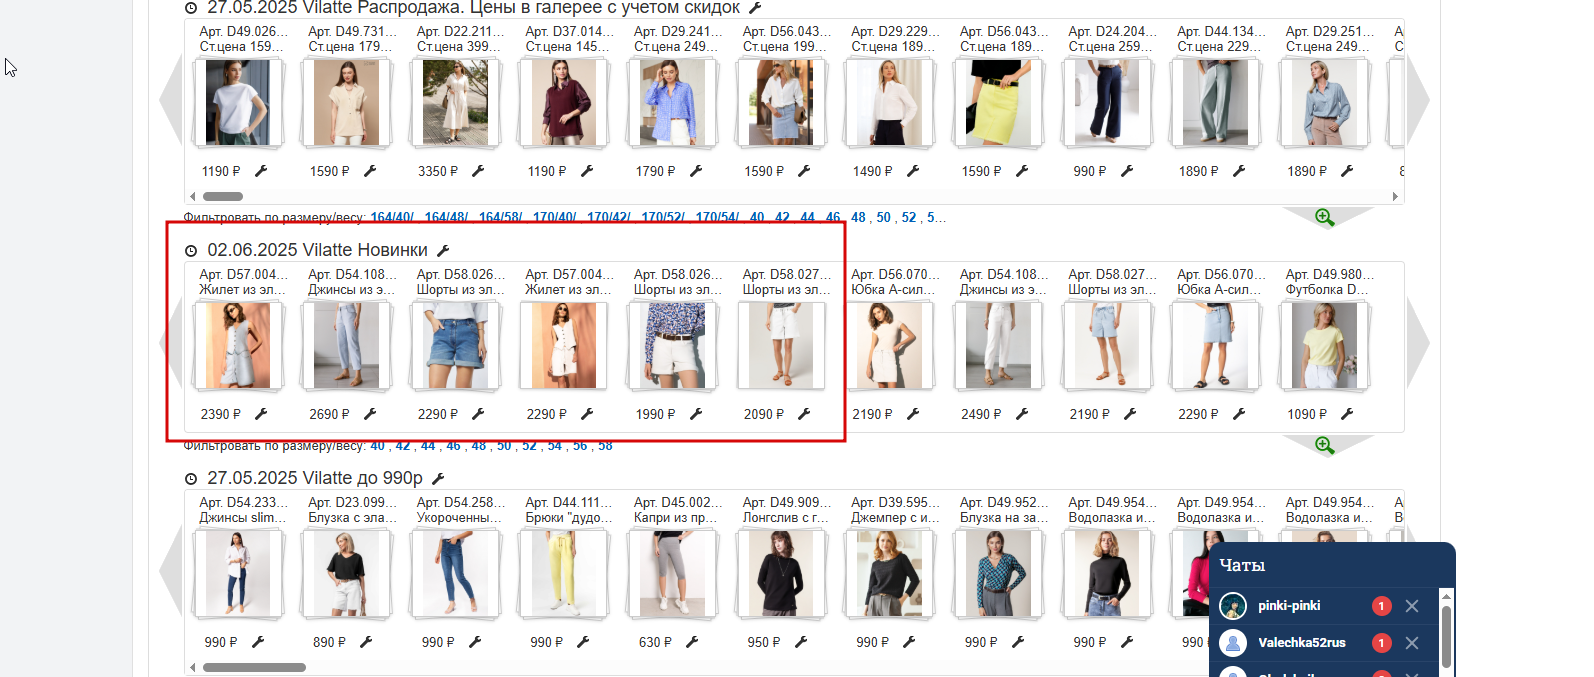Open the pinki-pinki chat avatar
The width and height of the screenshot is (1594, 677).
click(1233, 606)
